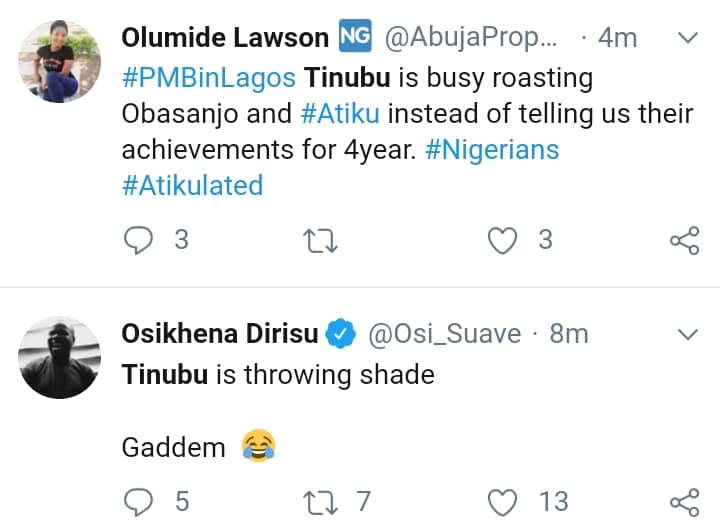This screenshot has width=720, height=524.
Task: Open the #PMBinLagos hashtag
Action: [x=208, y=77]
